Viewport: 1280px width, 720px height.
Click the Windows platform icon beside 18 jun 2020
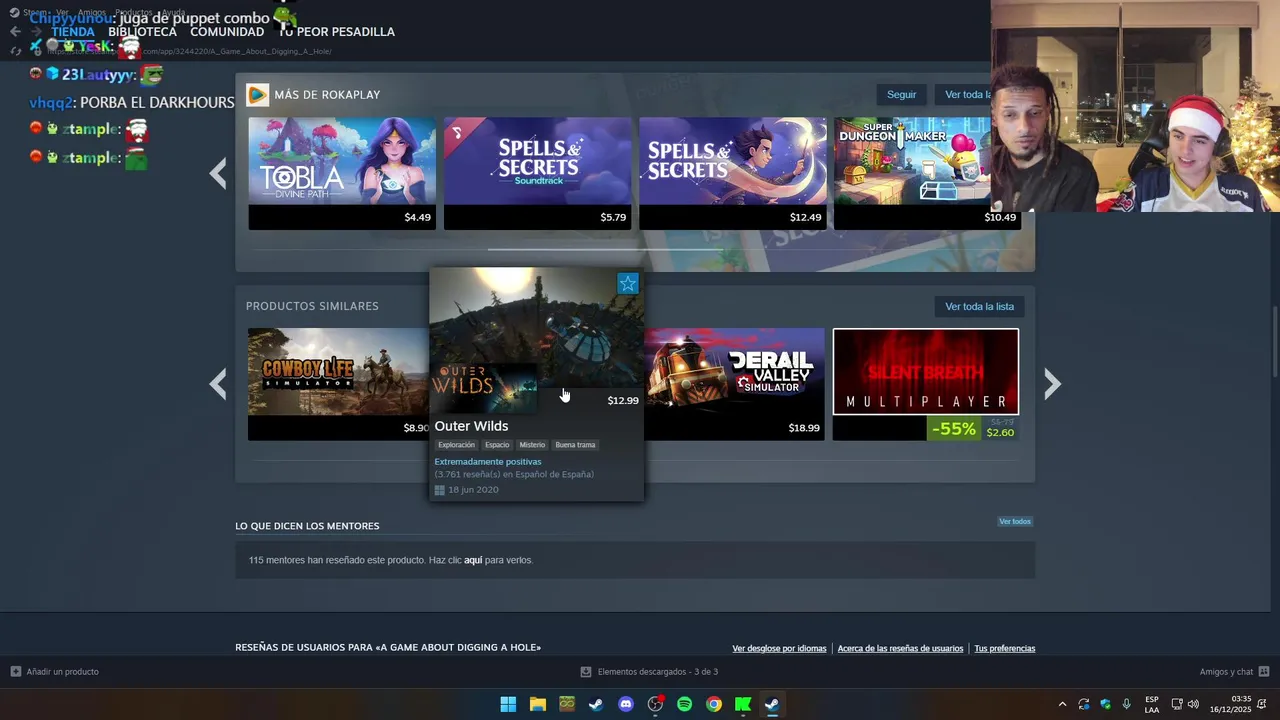tap(439, 490)
